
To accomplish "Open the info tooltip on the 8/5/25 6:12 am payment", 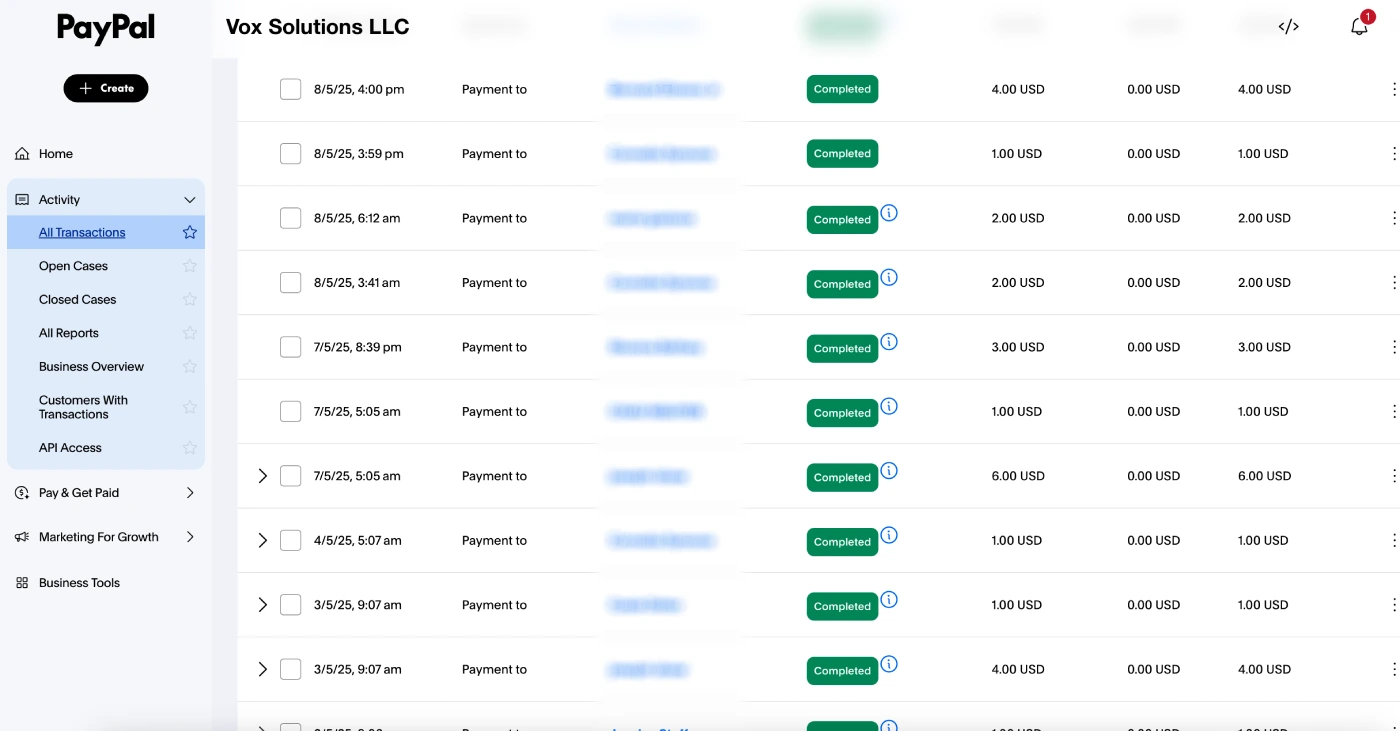I will pos(890,211).
